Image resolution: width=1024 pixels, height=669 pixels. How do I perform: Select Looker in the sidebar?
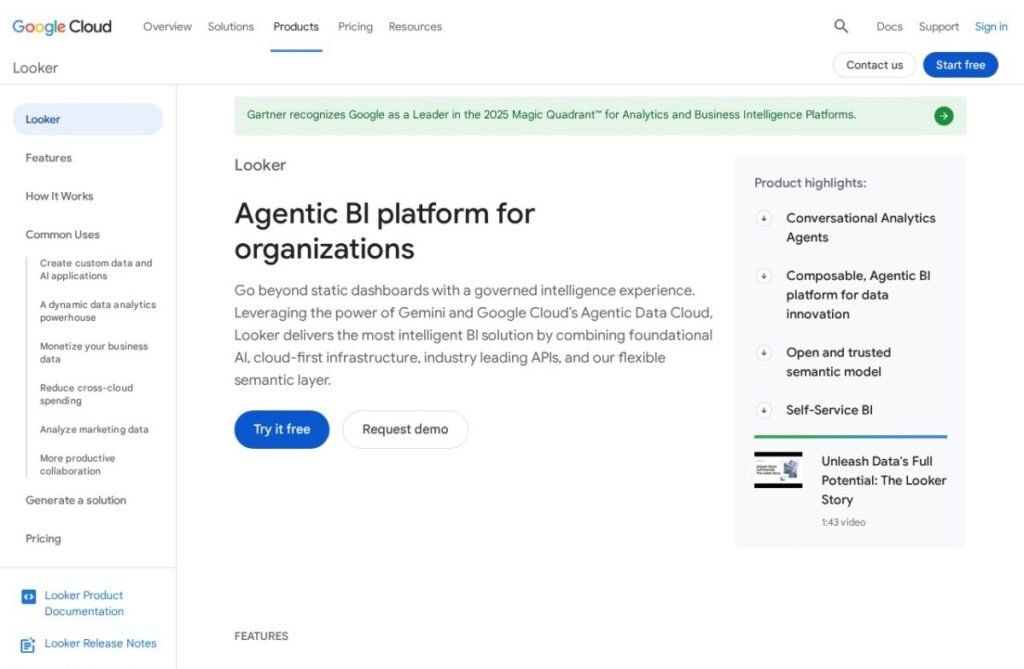(x=88, y=120)
